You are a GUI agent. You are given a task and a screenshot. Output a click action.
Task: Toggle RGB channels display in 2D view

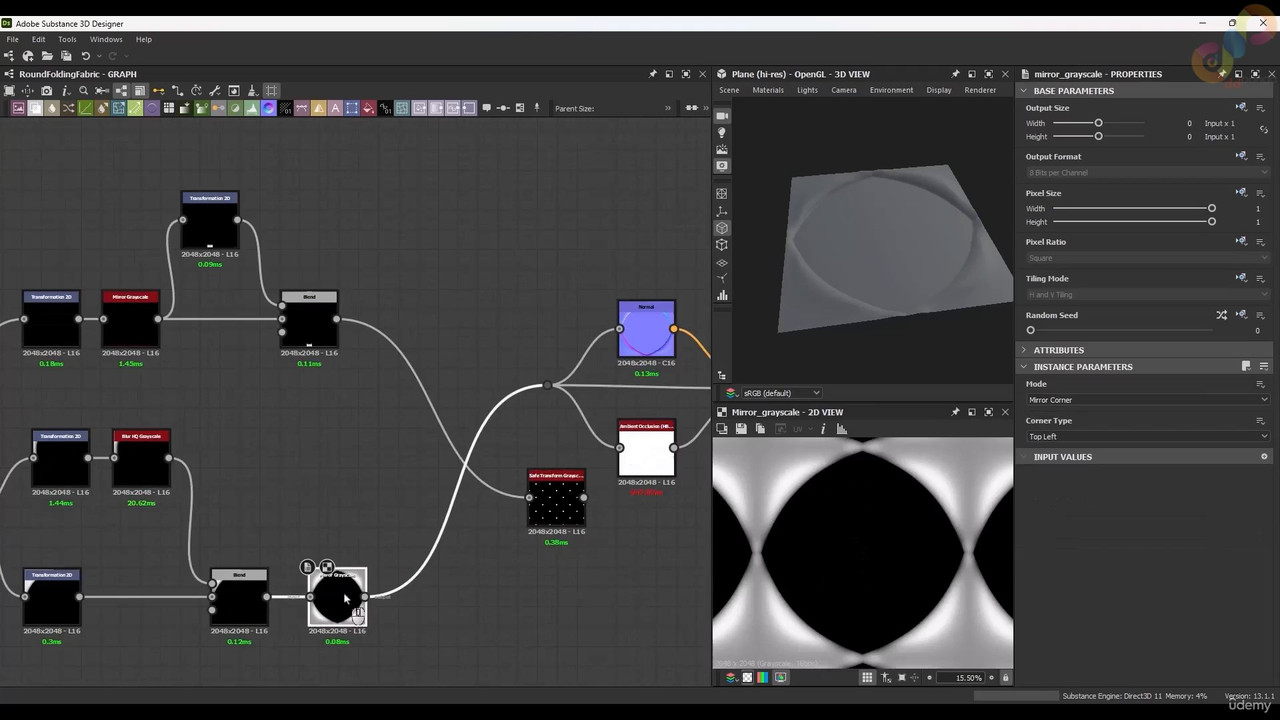(x=763, y=678)
